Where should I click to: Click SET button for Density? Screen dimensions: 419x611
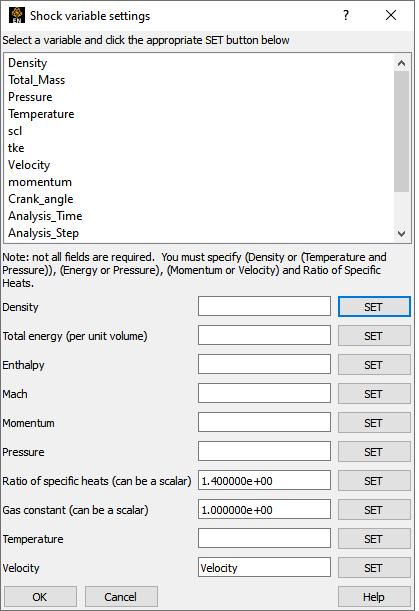coord(374,307)
